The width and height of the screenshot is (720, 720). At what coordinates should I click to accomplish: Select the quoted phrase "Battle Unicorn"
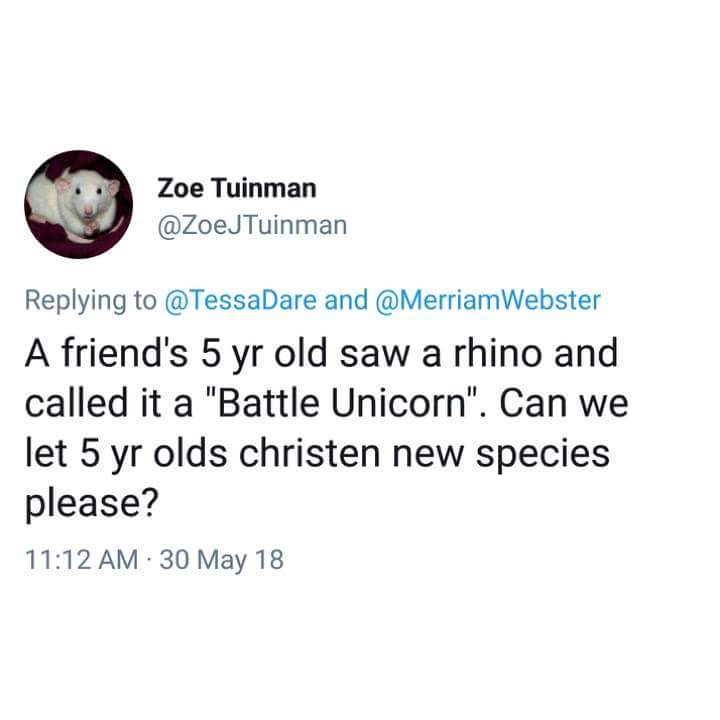[x=342, y=403]
